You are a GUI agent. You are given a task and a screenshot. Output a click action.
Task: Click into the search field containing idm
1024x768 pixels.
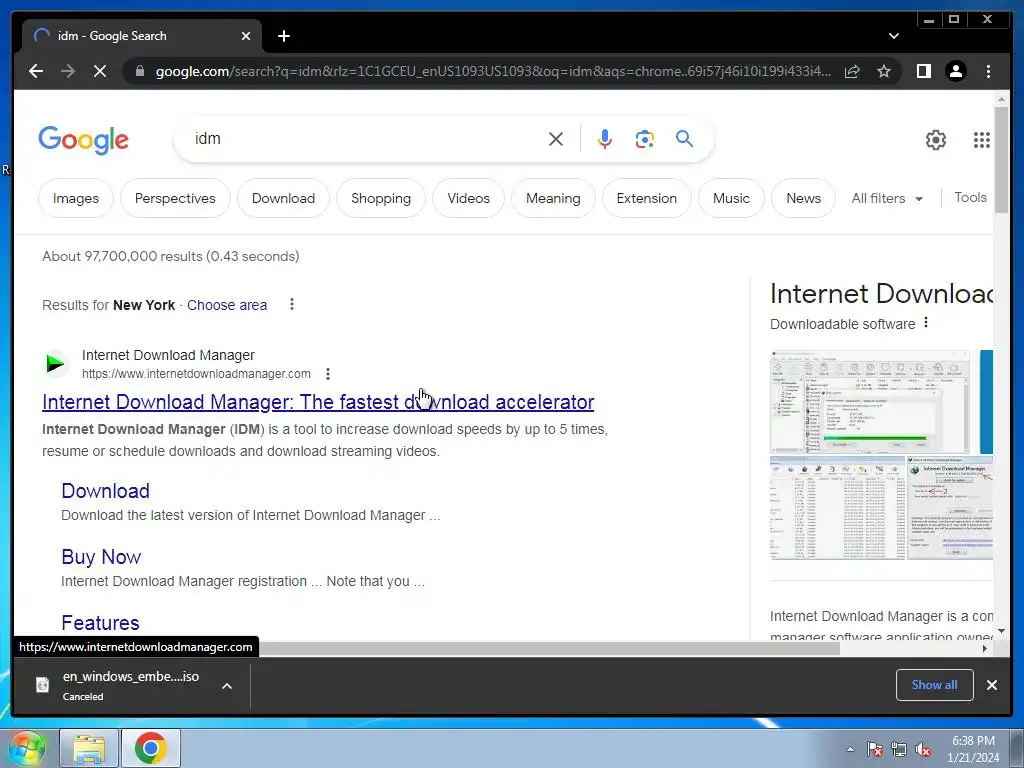point(366,138)
